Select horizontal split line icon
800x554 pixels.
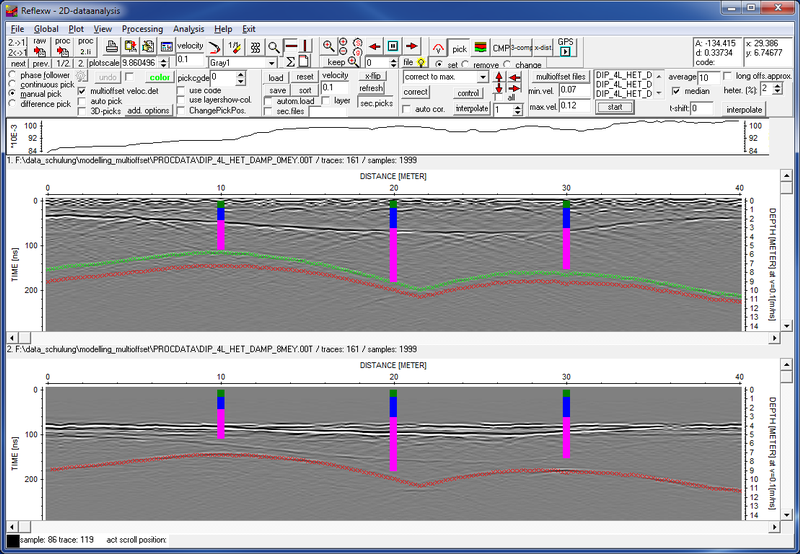pos(291,46)
